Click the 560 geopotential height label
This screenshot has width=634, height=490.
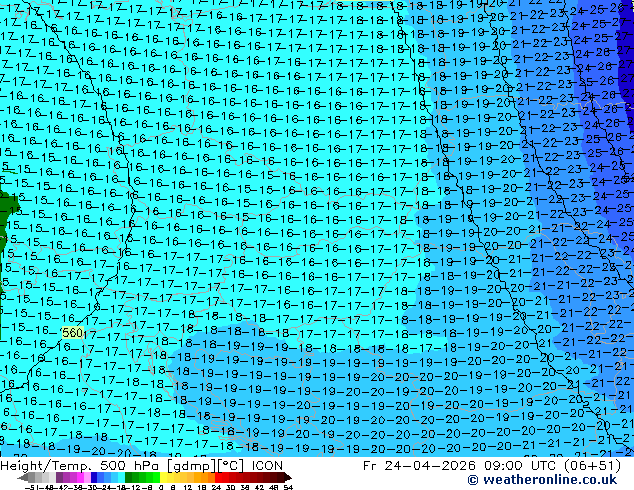73,333
